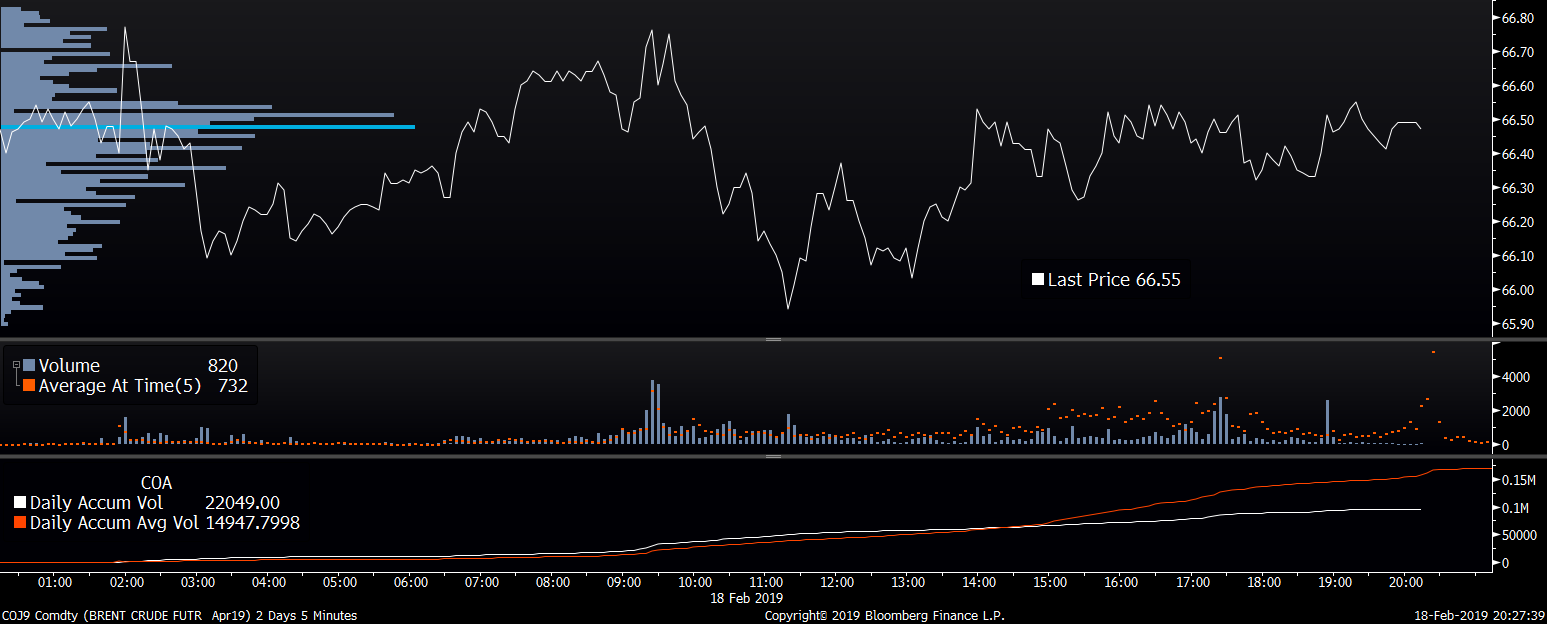Click the blue volume-profile point-of-control line

click(207, 127)
